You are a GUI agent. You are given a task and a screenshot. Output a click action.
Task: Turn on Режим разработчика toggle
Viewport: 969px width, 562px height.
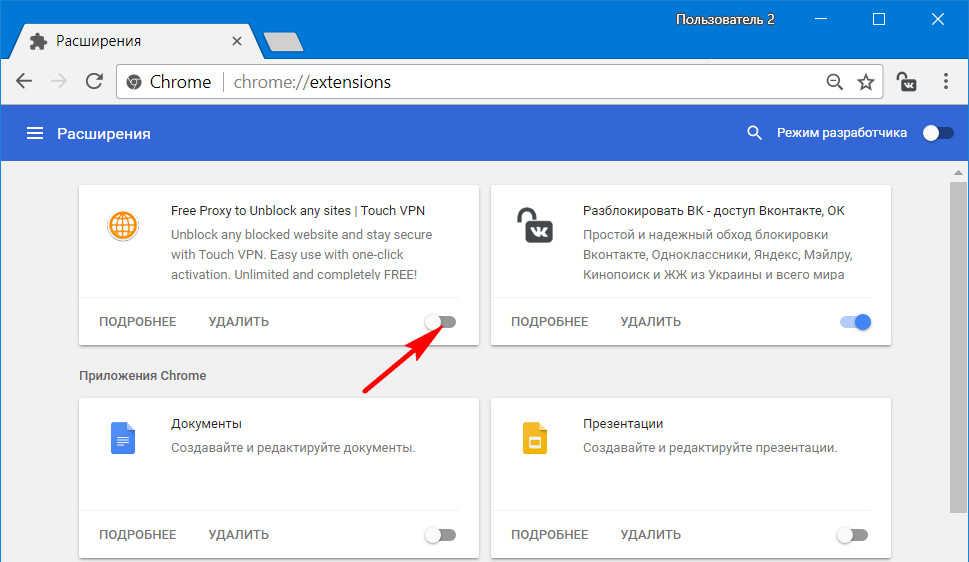point(937,133)
